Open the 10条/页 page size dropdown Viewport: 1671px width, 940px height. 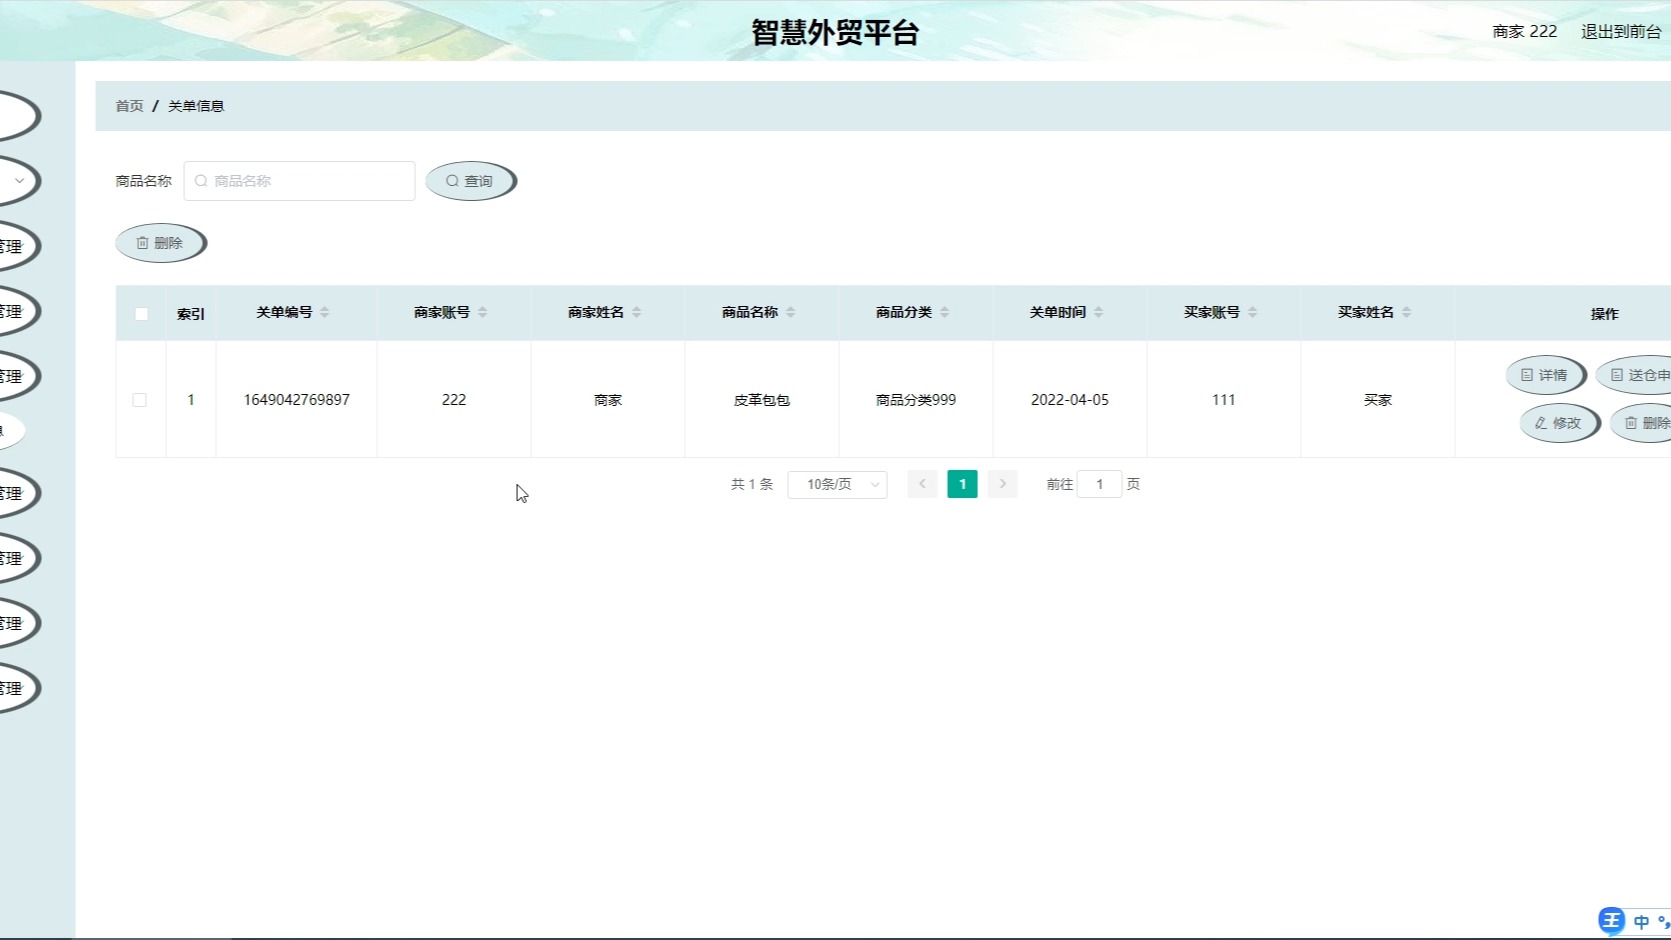tap(837, 484)
